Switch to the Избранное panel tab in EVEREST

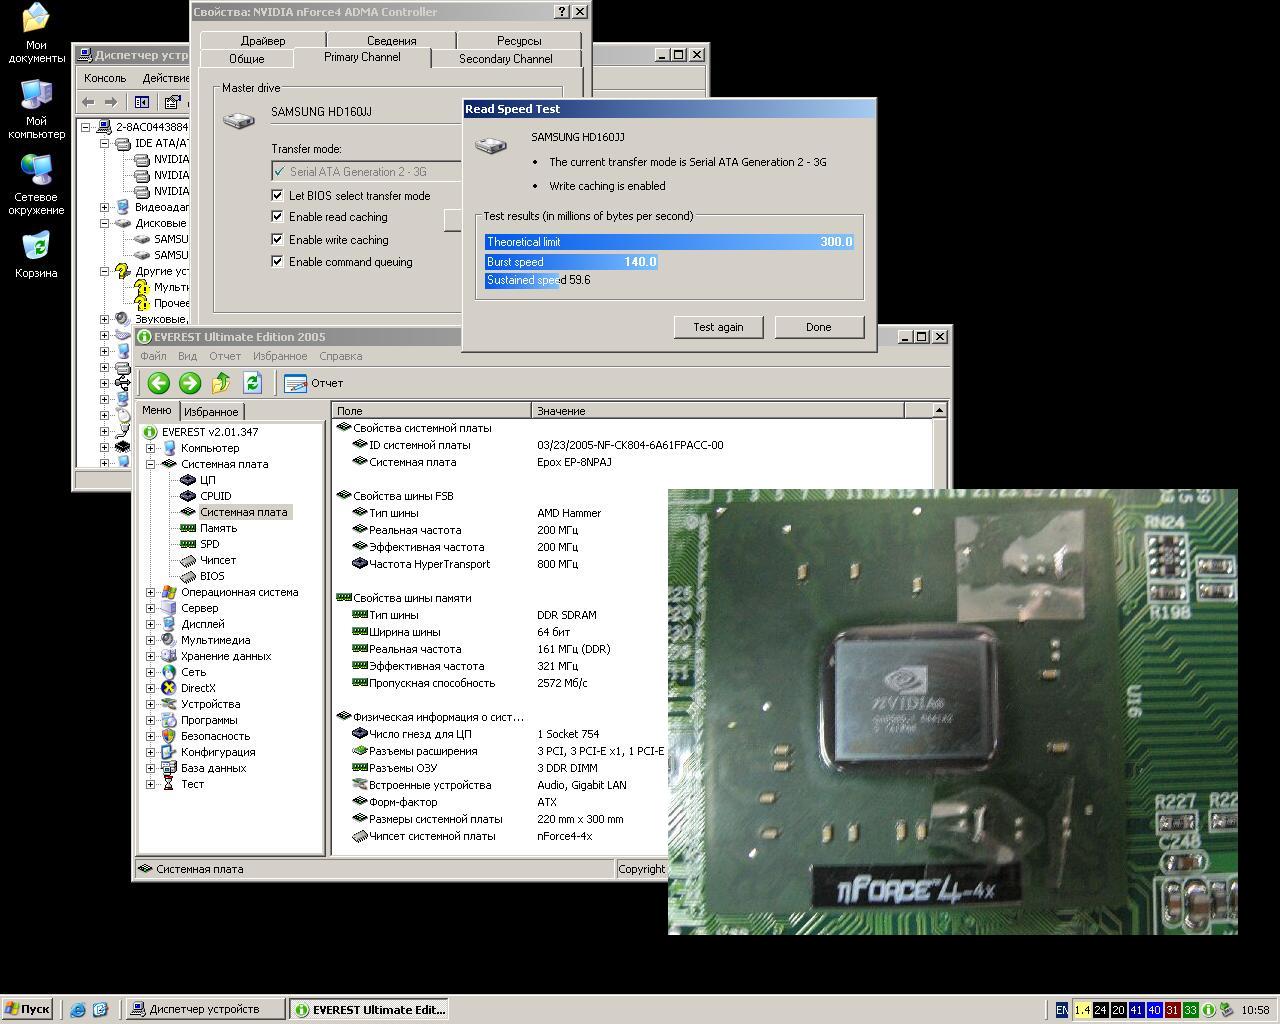(211, 411)
